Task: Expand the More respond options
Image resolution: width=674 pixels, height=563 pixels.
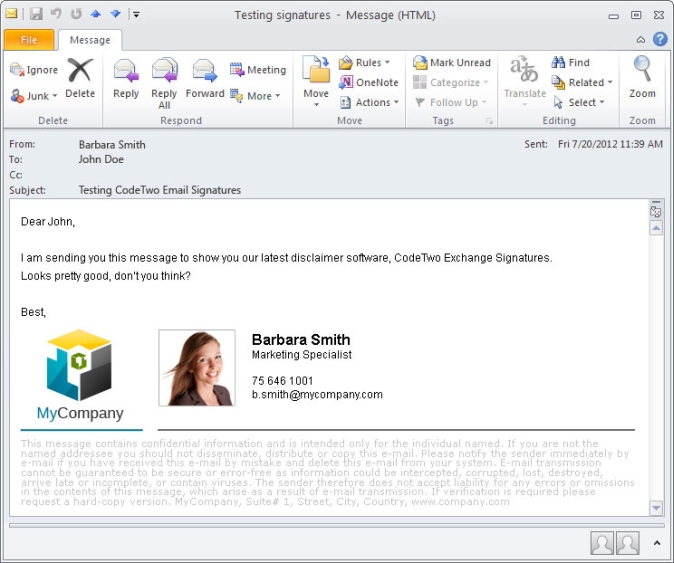Action: coord(255,96)
